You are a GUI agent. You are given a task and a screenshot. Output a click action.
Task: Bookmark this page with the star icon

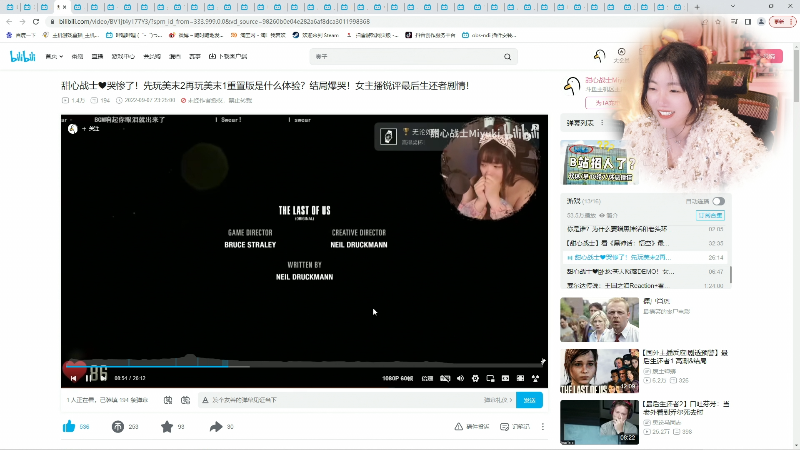718,21
